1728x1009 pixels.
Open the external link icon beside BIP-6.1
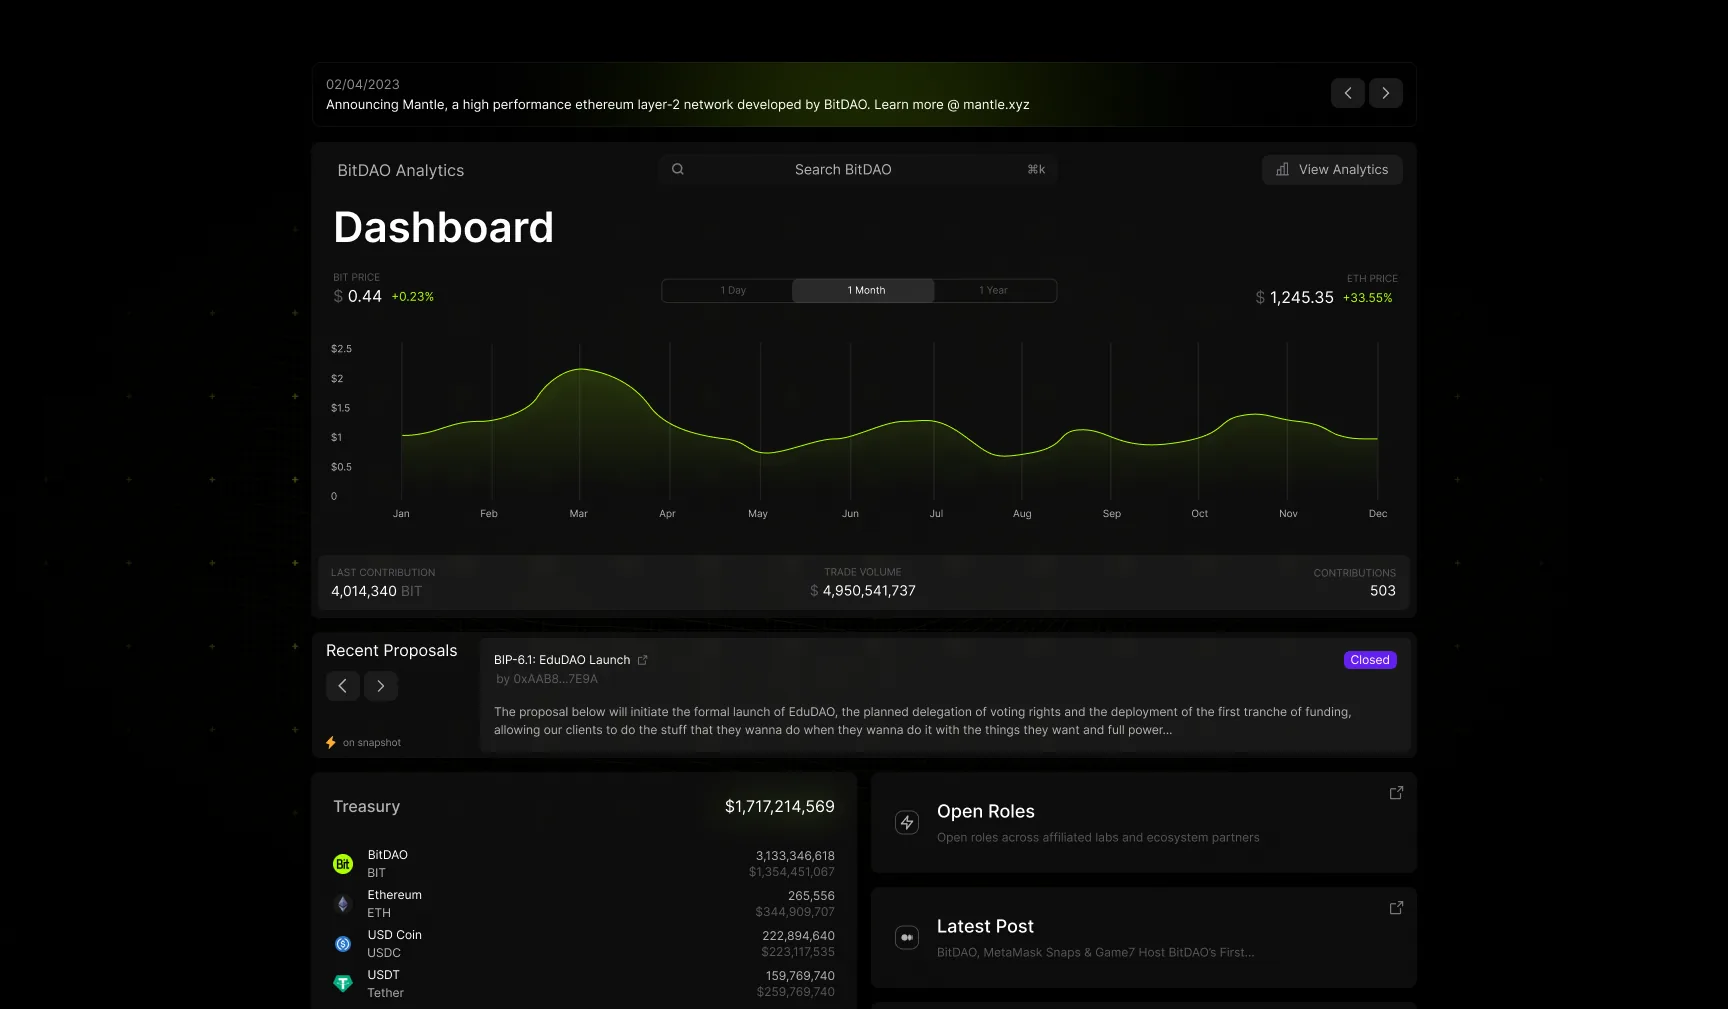click(x=643, y=660)
